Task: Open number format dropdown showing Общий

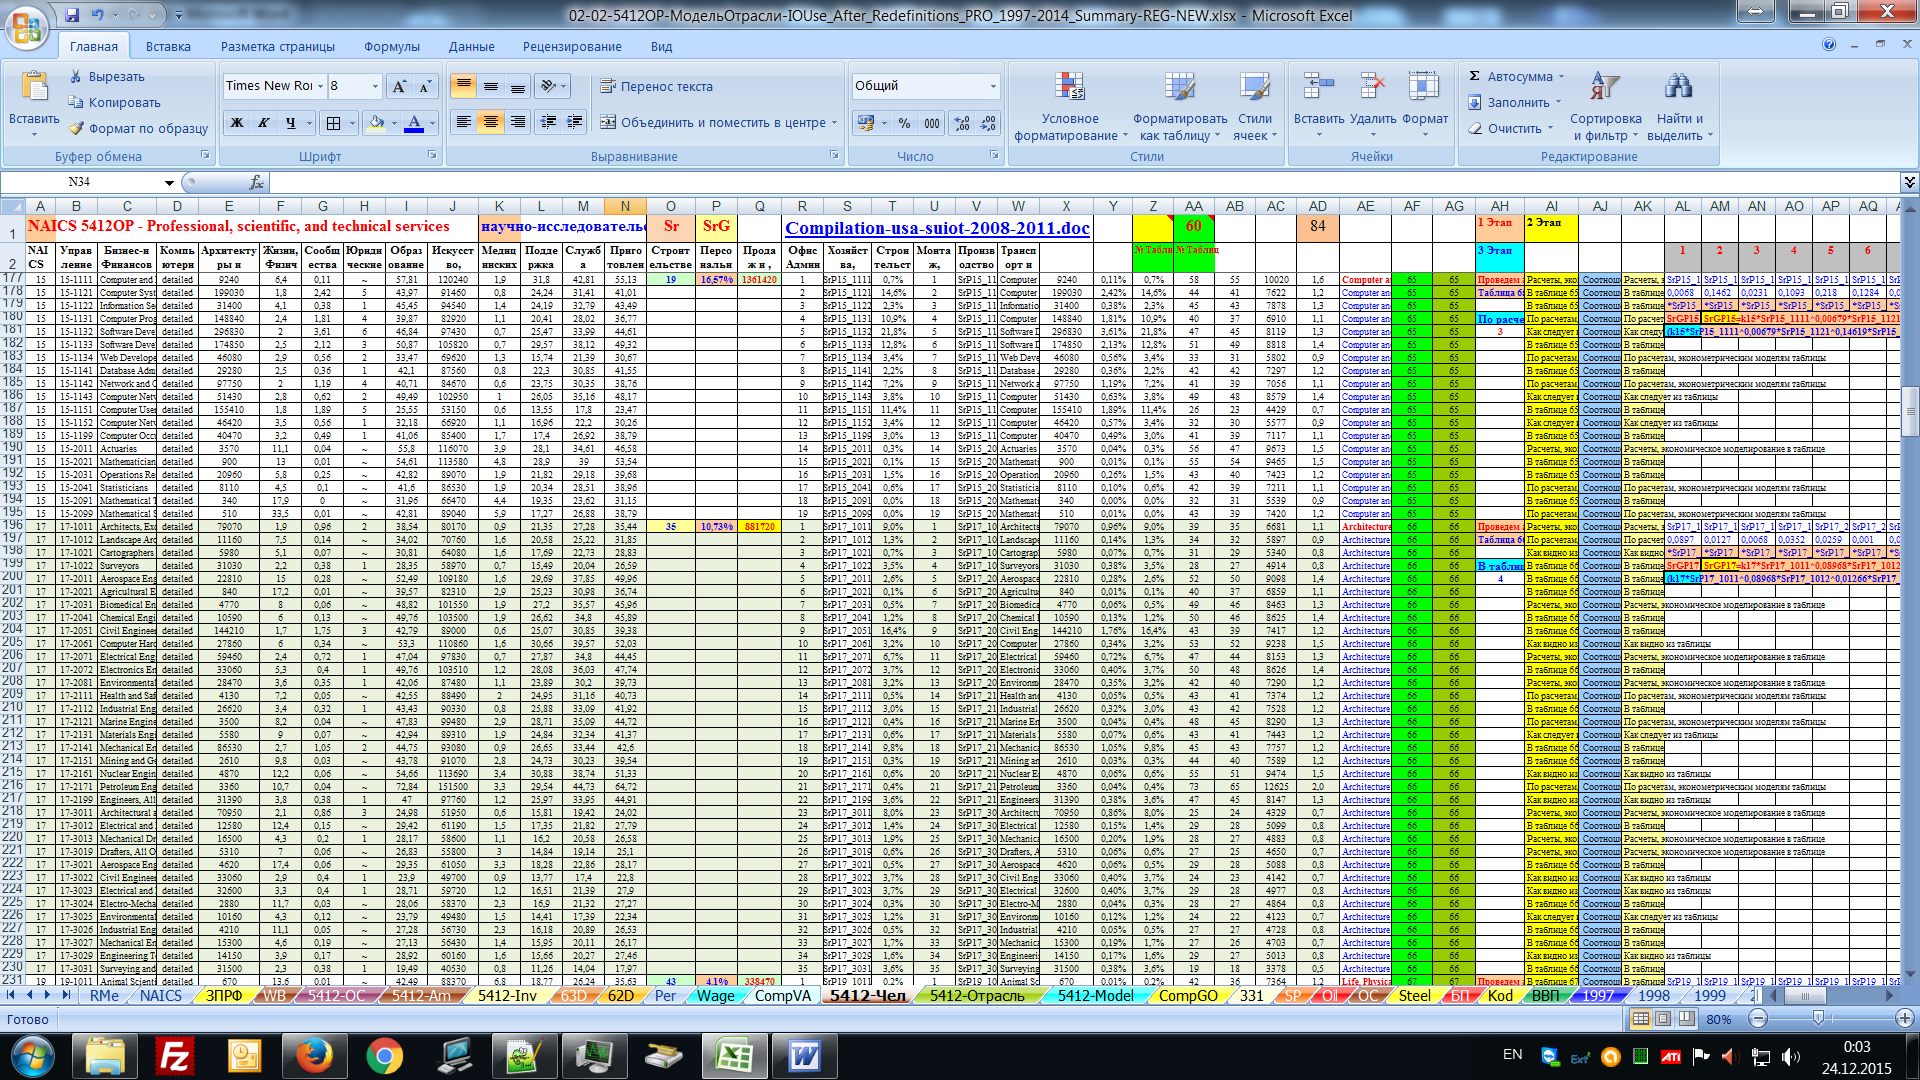Action: (993, 86)
